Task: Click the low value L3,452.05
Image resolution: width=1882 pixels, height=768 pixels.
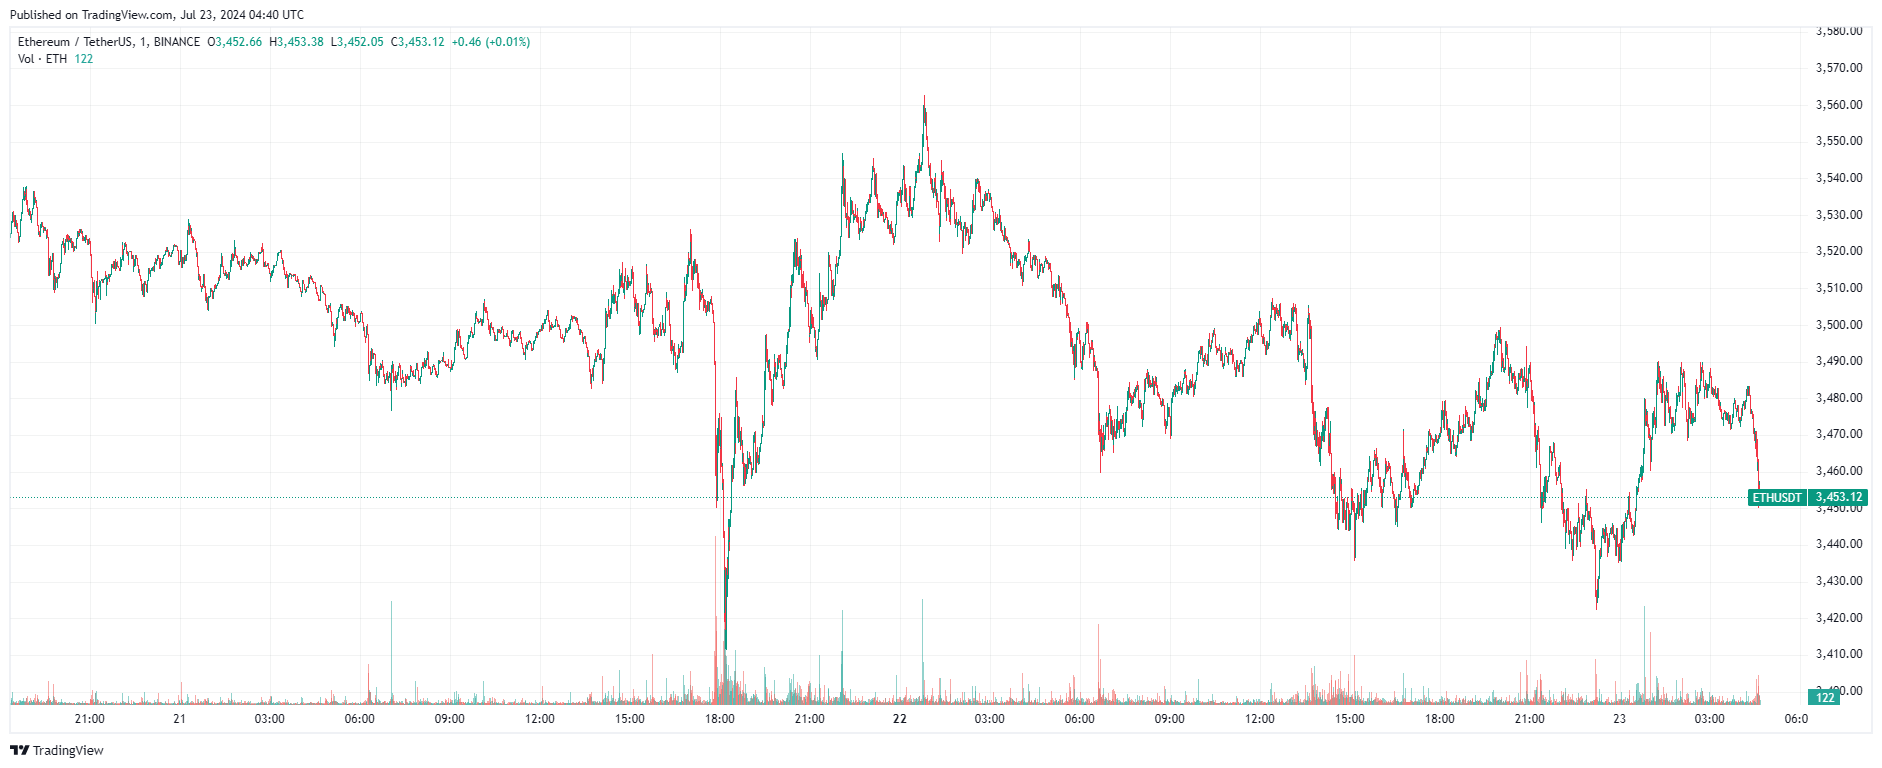Action: coord(357,42)
